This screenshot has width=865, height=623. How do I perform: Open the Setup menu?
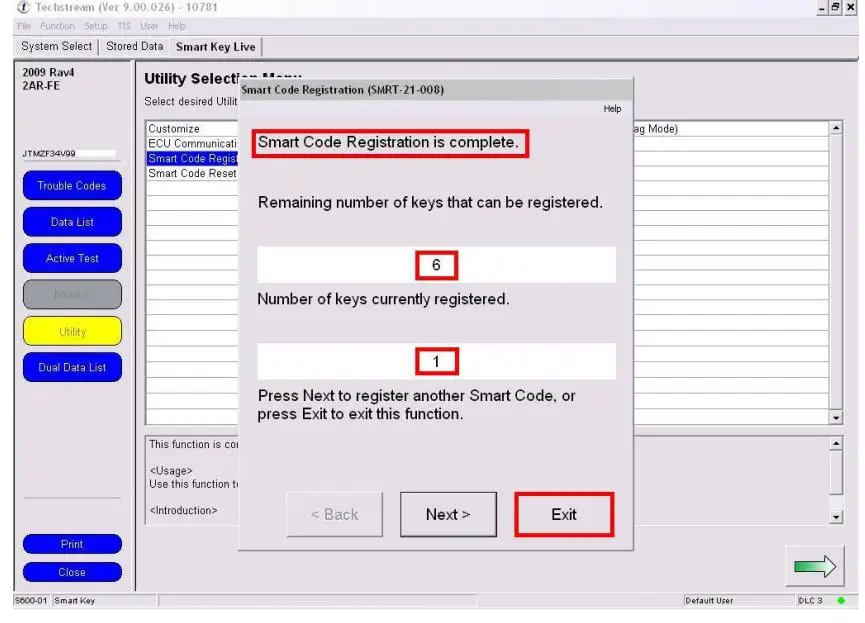click(95, 26)
